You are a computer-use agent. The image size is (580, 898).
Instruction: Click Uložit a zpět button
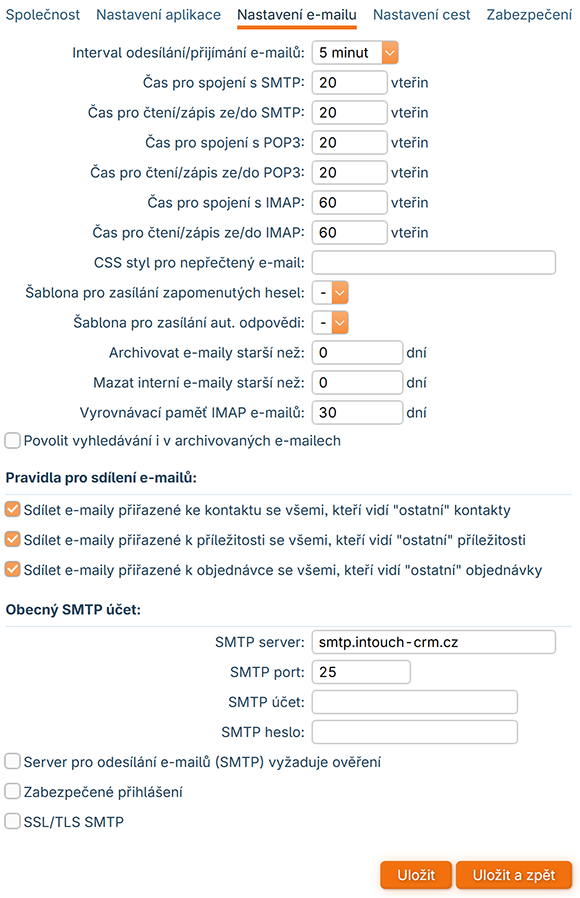click(x=514, y=875)
